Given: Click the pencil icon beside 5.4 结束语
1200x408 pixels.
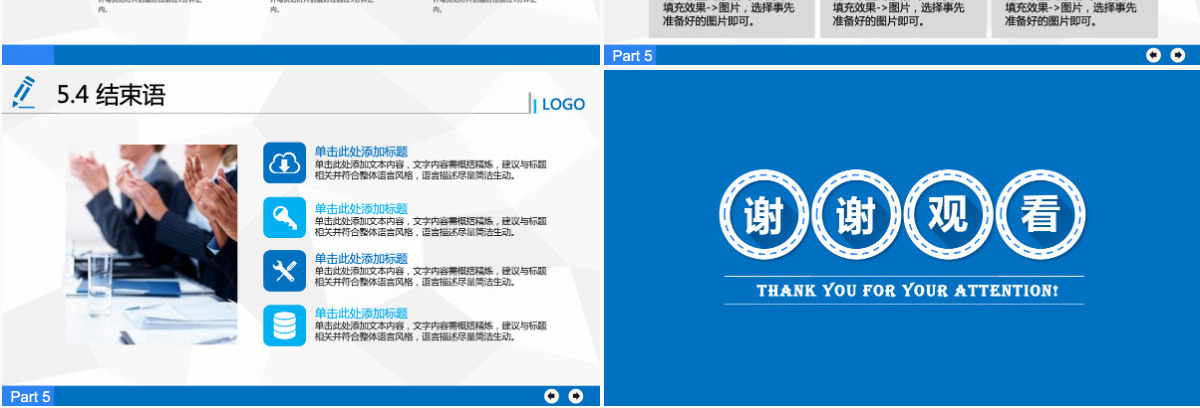Looking at the screenshot, I should point(24,93).
